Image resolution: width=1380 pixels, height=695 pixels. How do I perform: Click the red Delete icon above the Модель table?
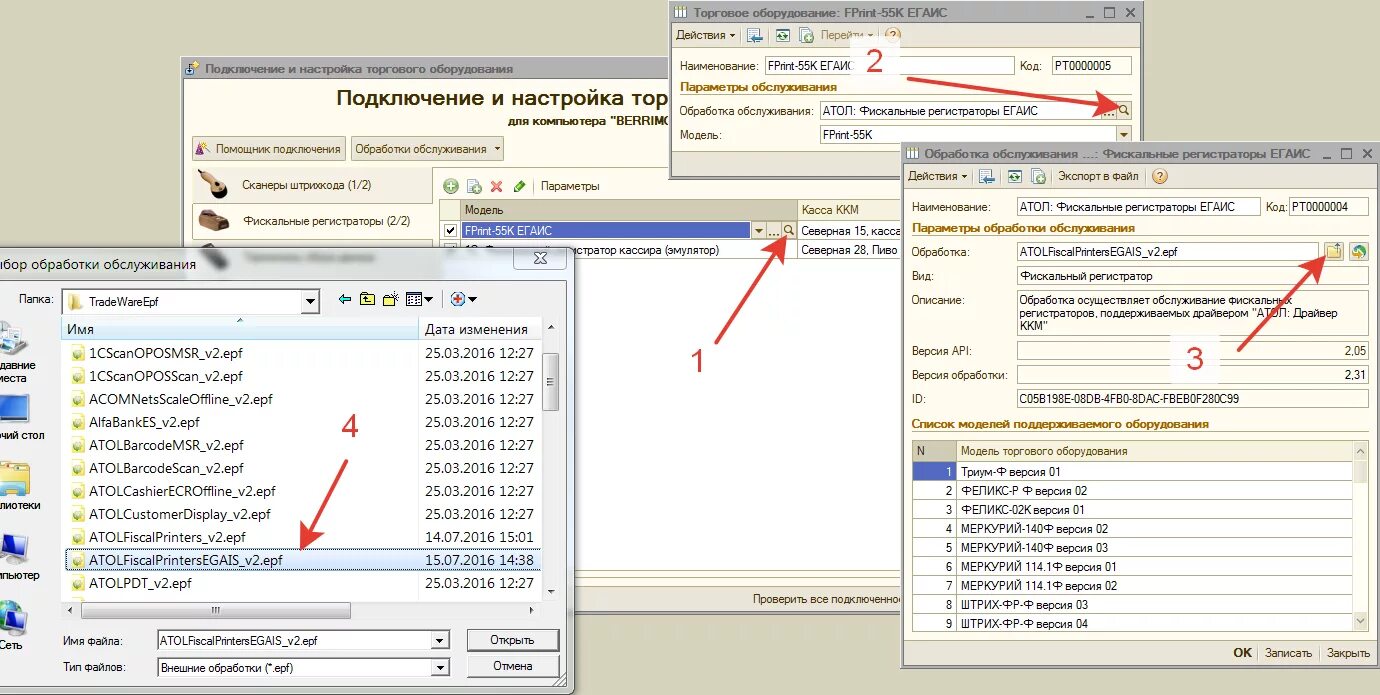[x=496, y=186]
